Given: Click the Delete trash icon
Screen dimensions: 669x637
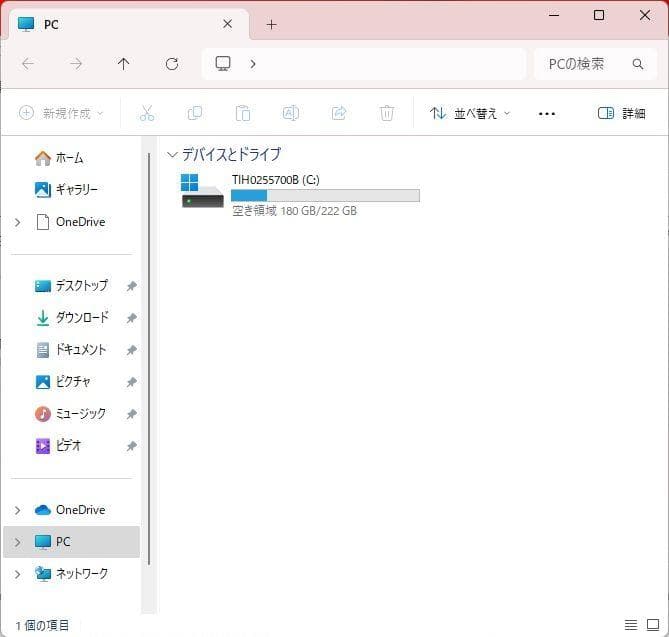Looking at the screenshot, I should pyautogui.click(x=387, y=113).
